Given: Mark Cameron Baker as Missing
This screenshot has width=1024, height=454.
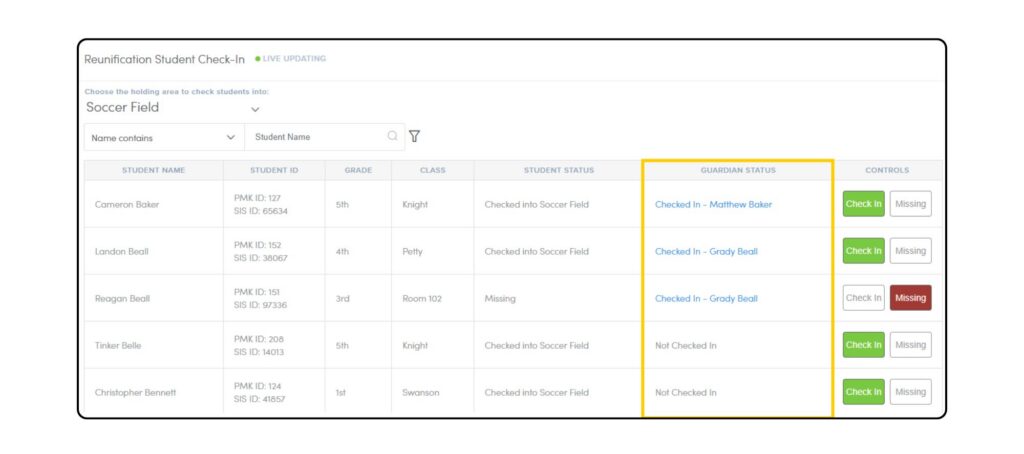Looking at the screenshot, I should pos(910,204).
